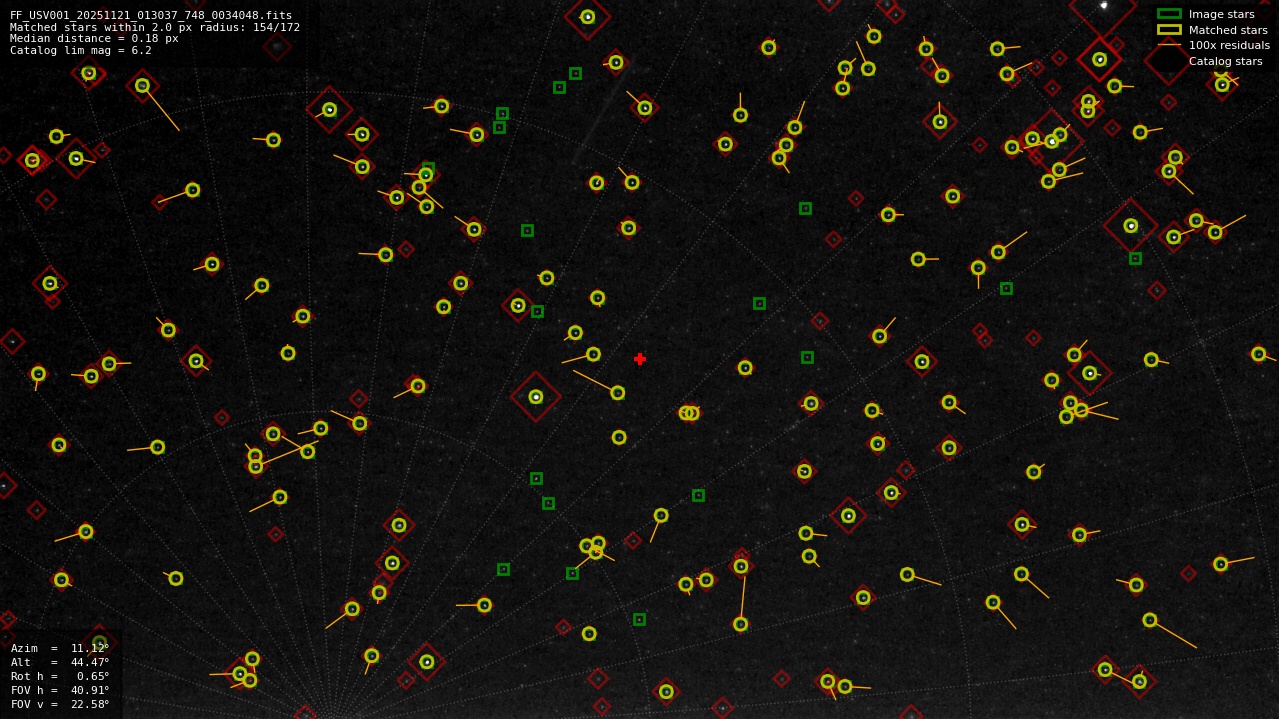Viewport: 1279px width, 719px height.
Task: Click the orange residuals legend line
Action: 1169,45
